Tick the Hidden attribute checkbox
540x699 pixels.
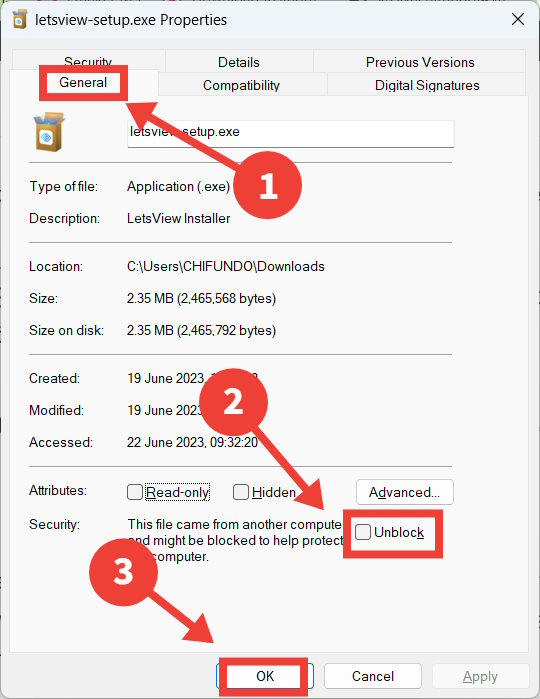[241, 492]
